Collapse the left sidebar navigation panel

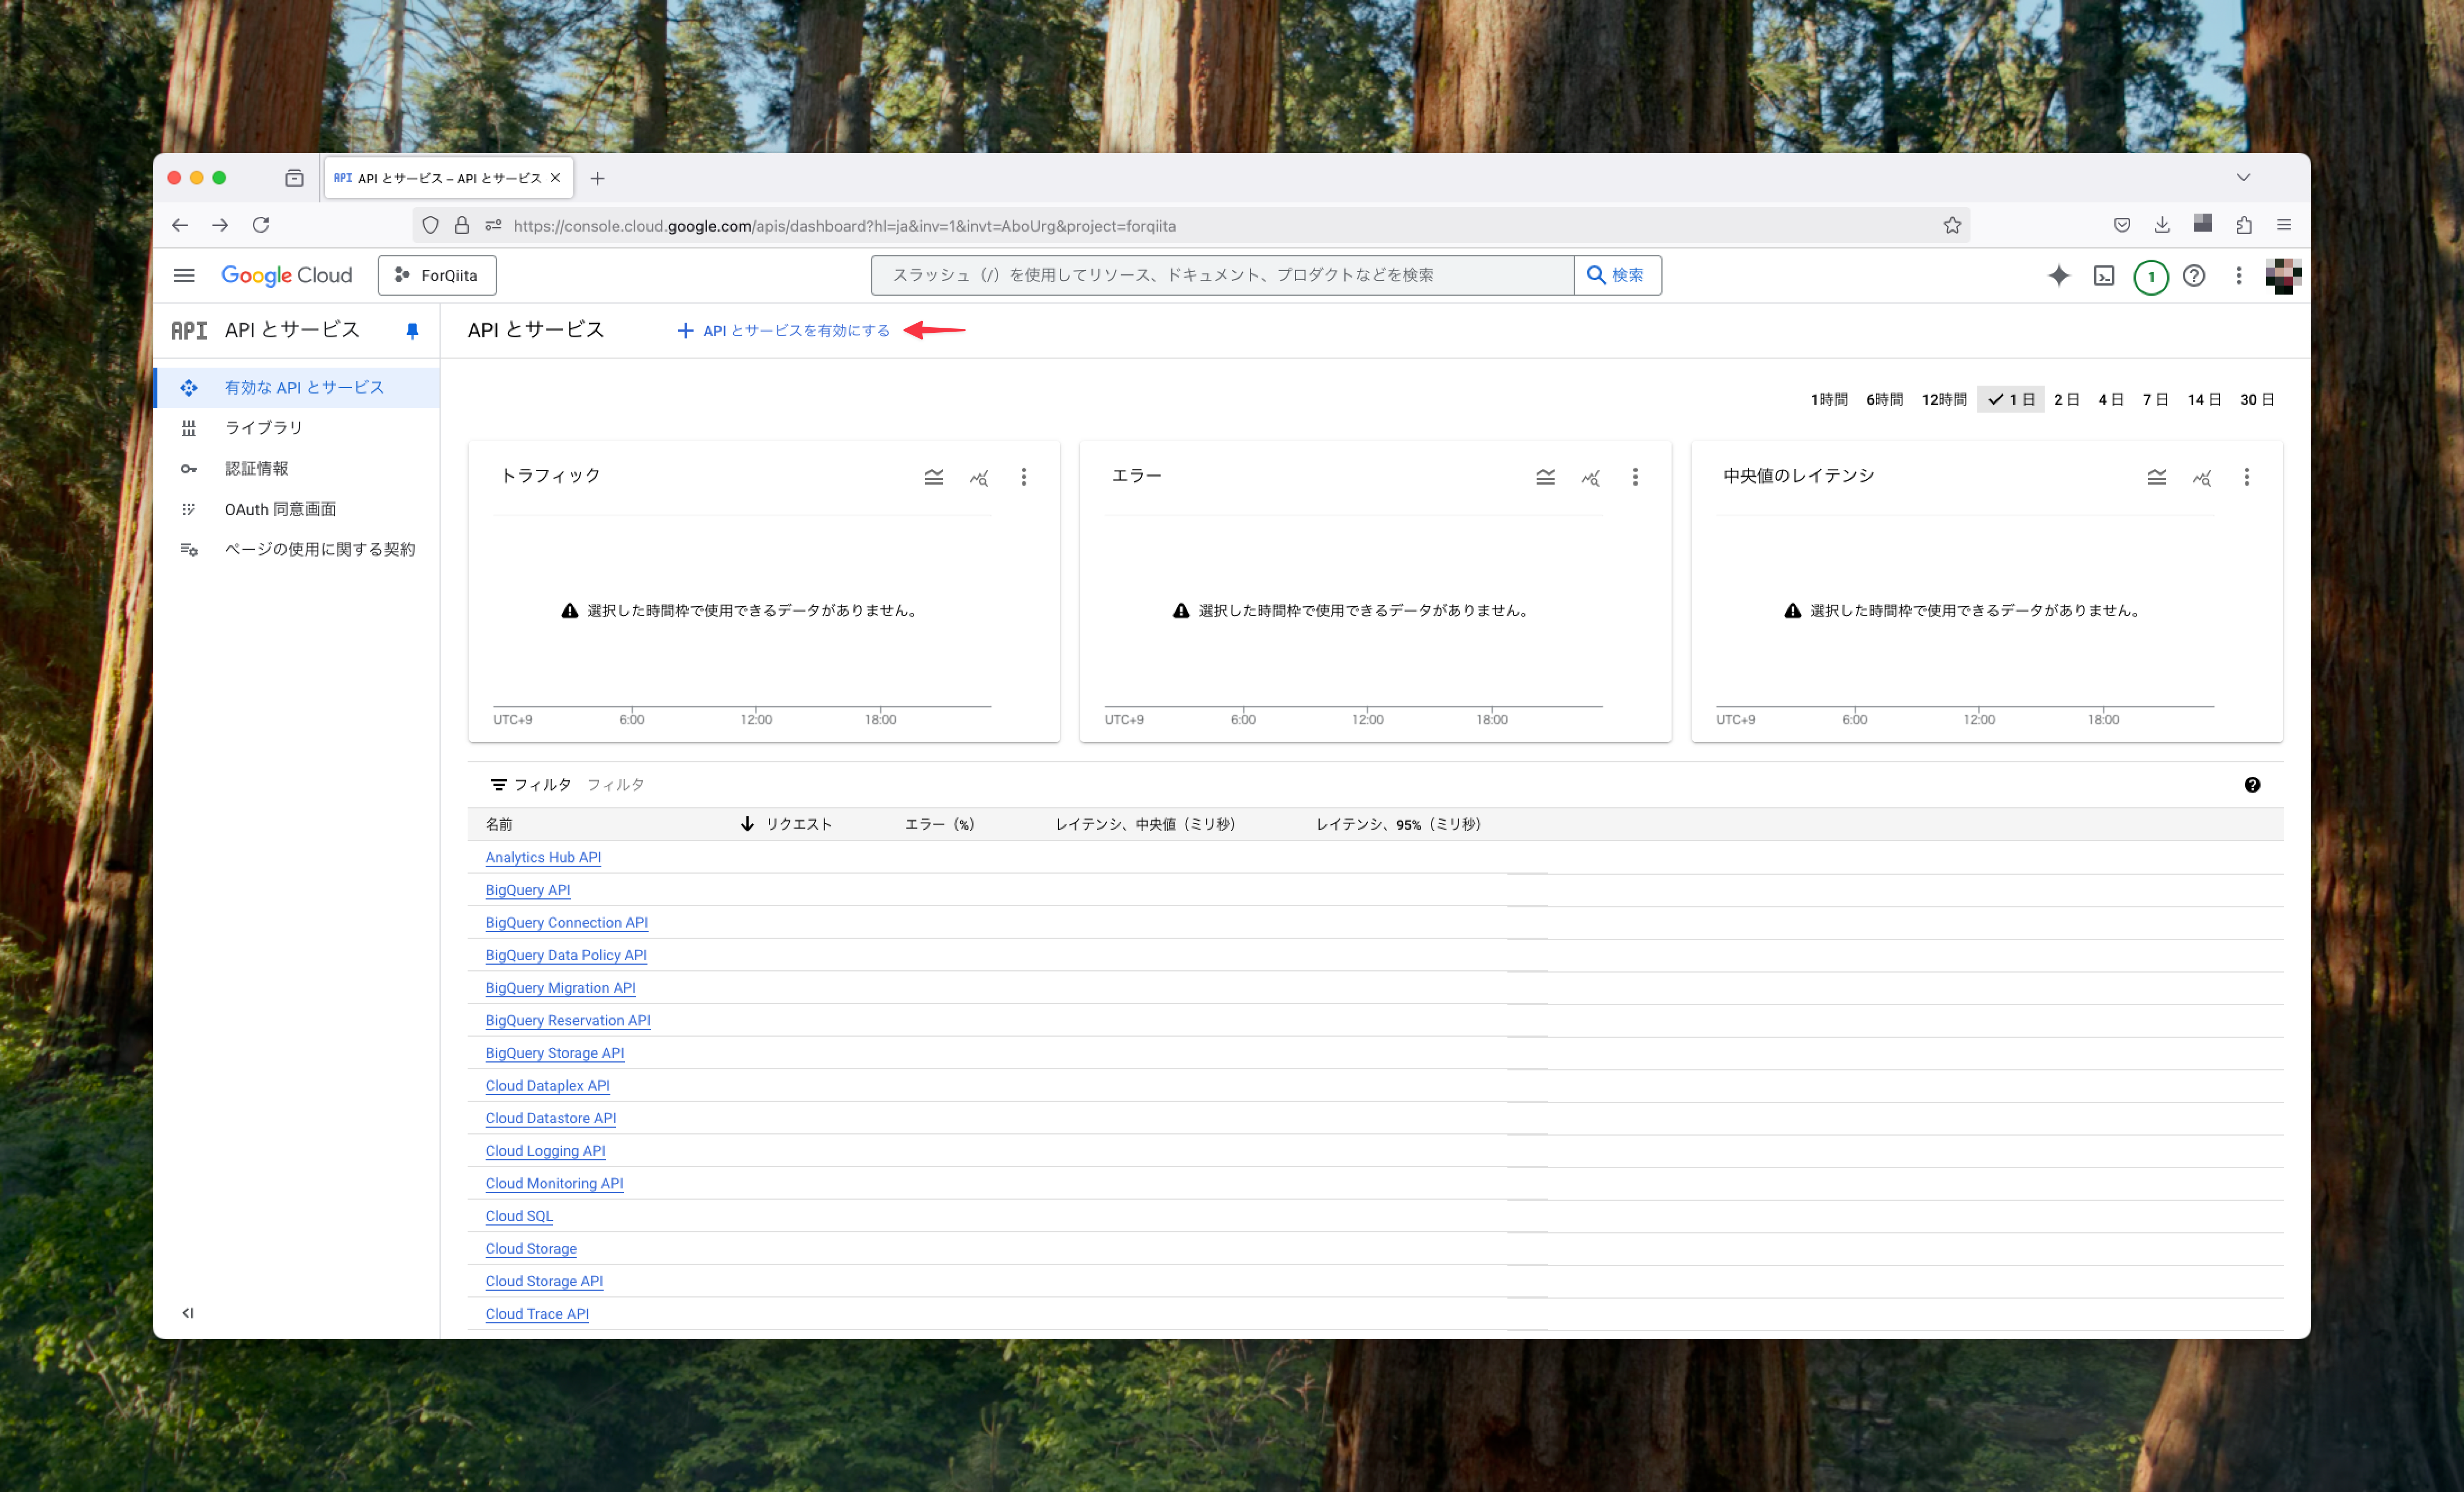click(188, 1312)
